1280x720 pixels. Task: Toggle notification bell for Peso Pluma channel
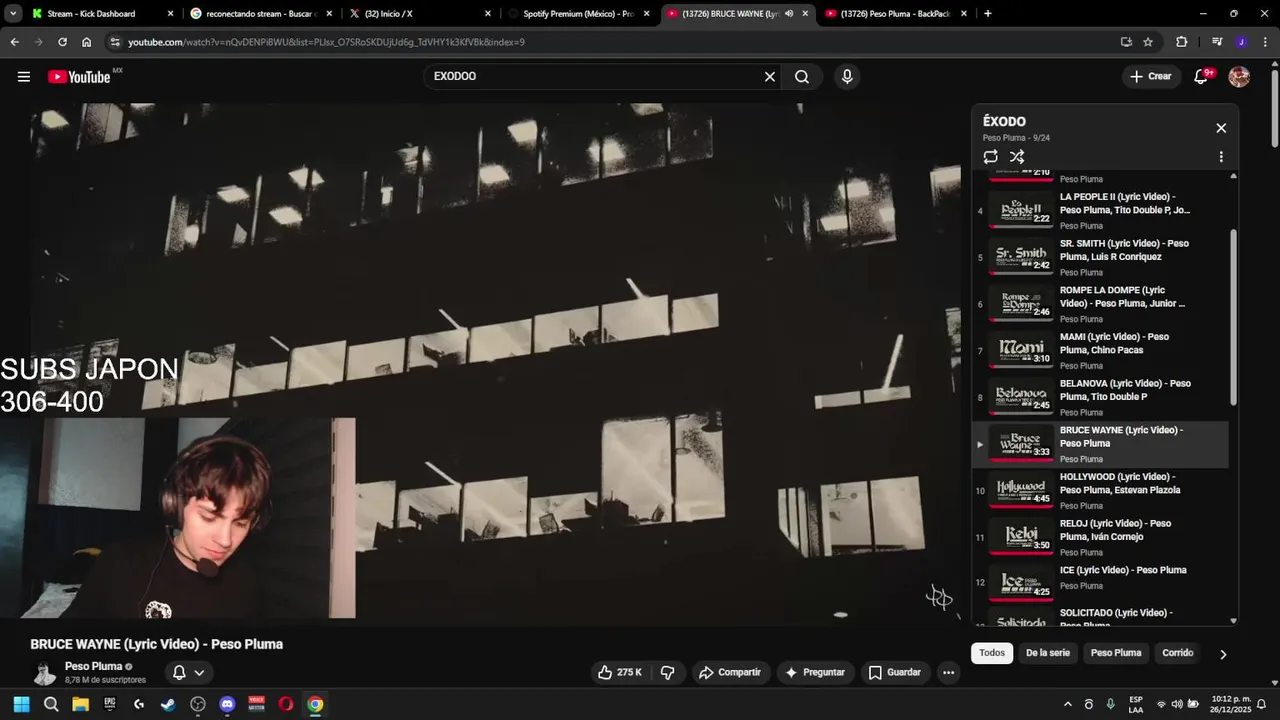(188, 672)
